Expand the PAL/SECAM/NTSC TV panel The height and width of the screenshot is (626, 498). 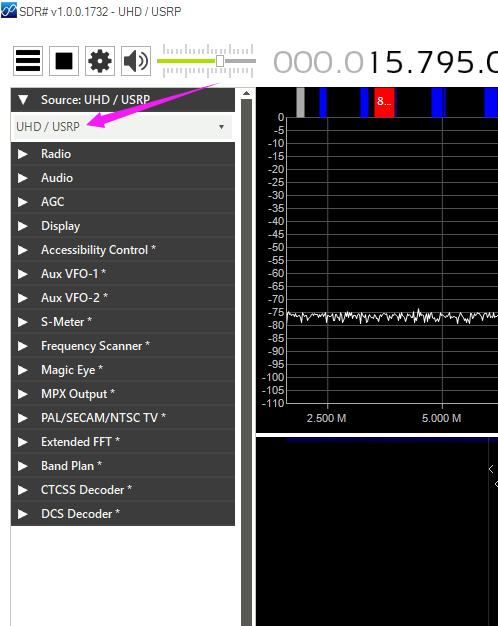[x=123, y=418]
